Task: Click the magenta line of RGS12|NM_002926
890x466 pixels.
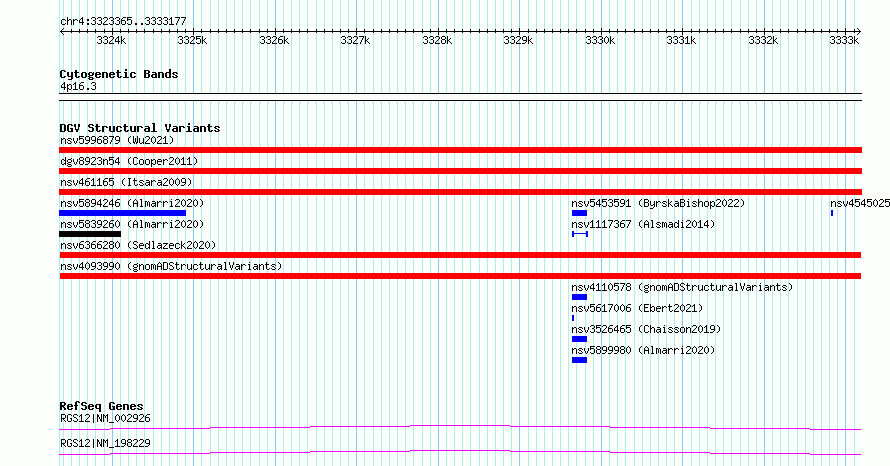Action: point(460,427)
